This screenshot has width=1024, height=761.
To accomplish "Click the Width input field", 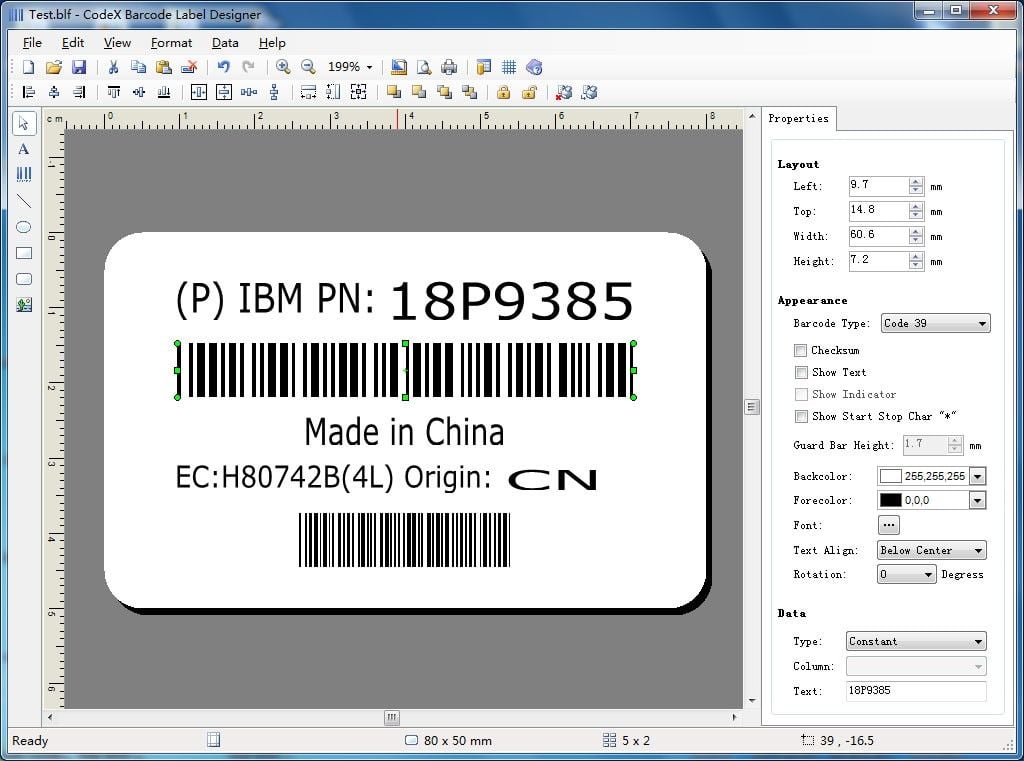I will (x=878, y=235).
